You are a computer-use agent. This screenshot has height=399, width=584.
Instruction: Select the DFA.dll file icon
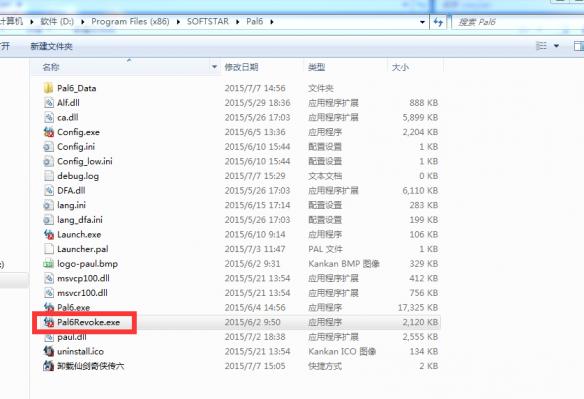[x=48, y=190]
